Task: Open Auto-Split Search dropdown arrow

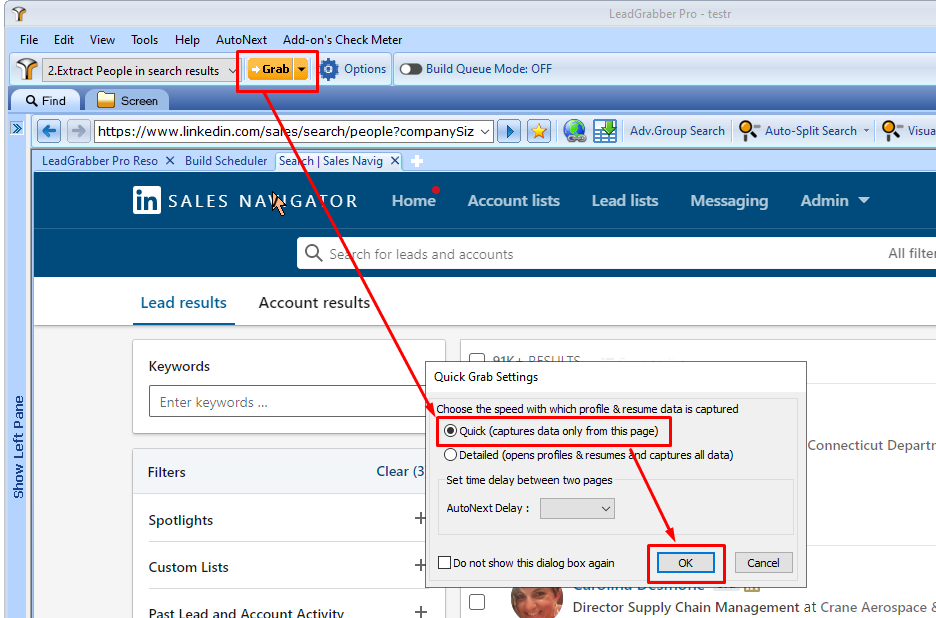Action: (866, 131)
